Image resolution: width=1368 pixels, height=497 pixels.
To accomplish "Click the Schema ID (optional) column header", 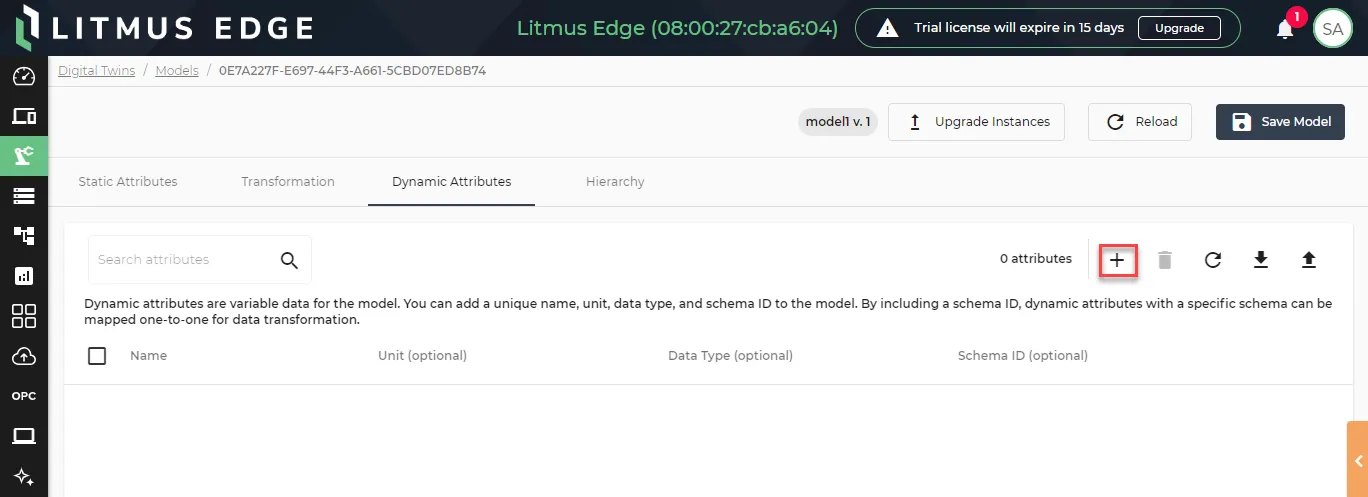I will (1023, 356).
